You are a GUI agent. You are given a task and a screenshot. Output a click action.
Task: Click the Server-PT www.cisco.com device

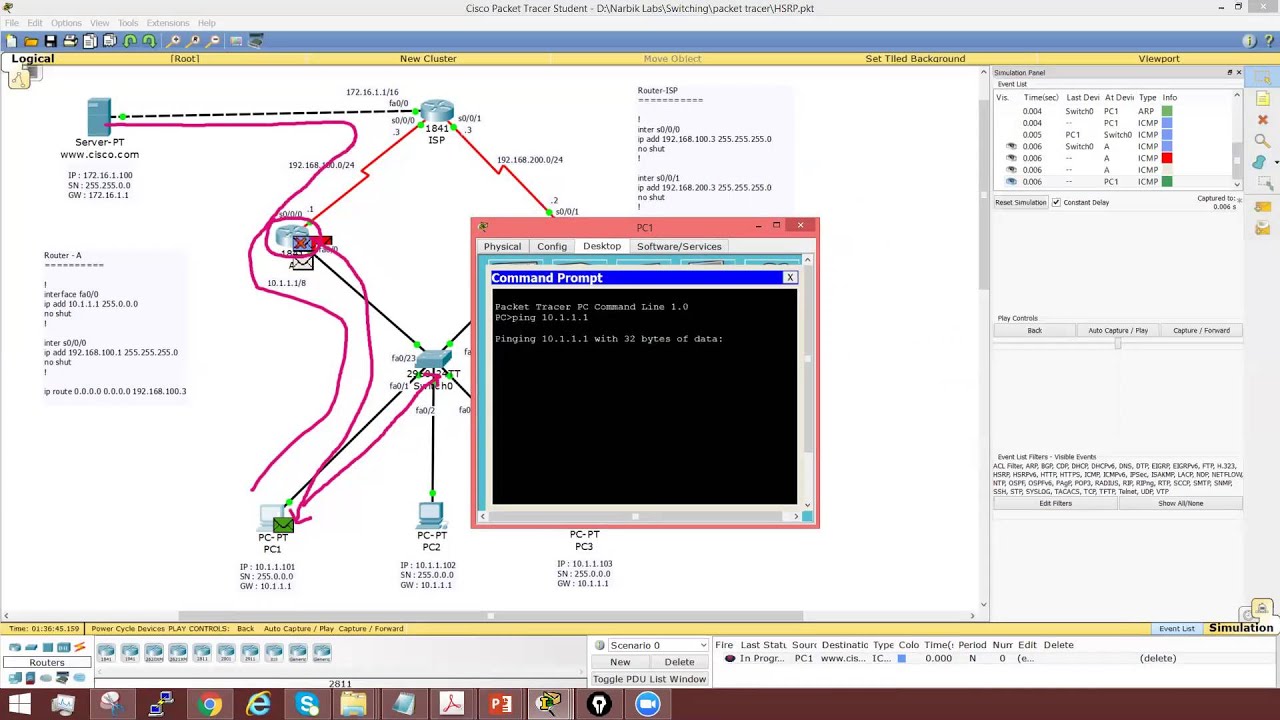click(99, 117)
